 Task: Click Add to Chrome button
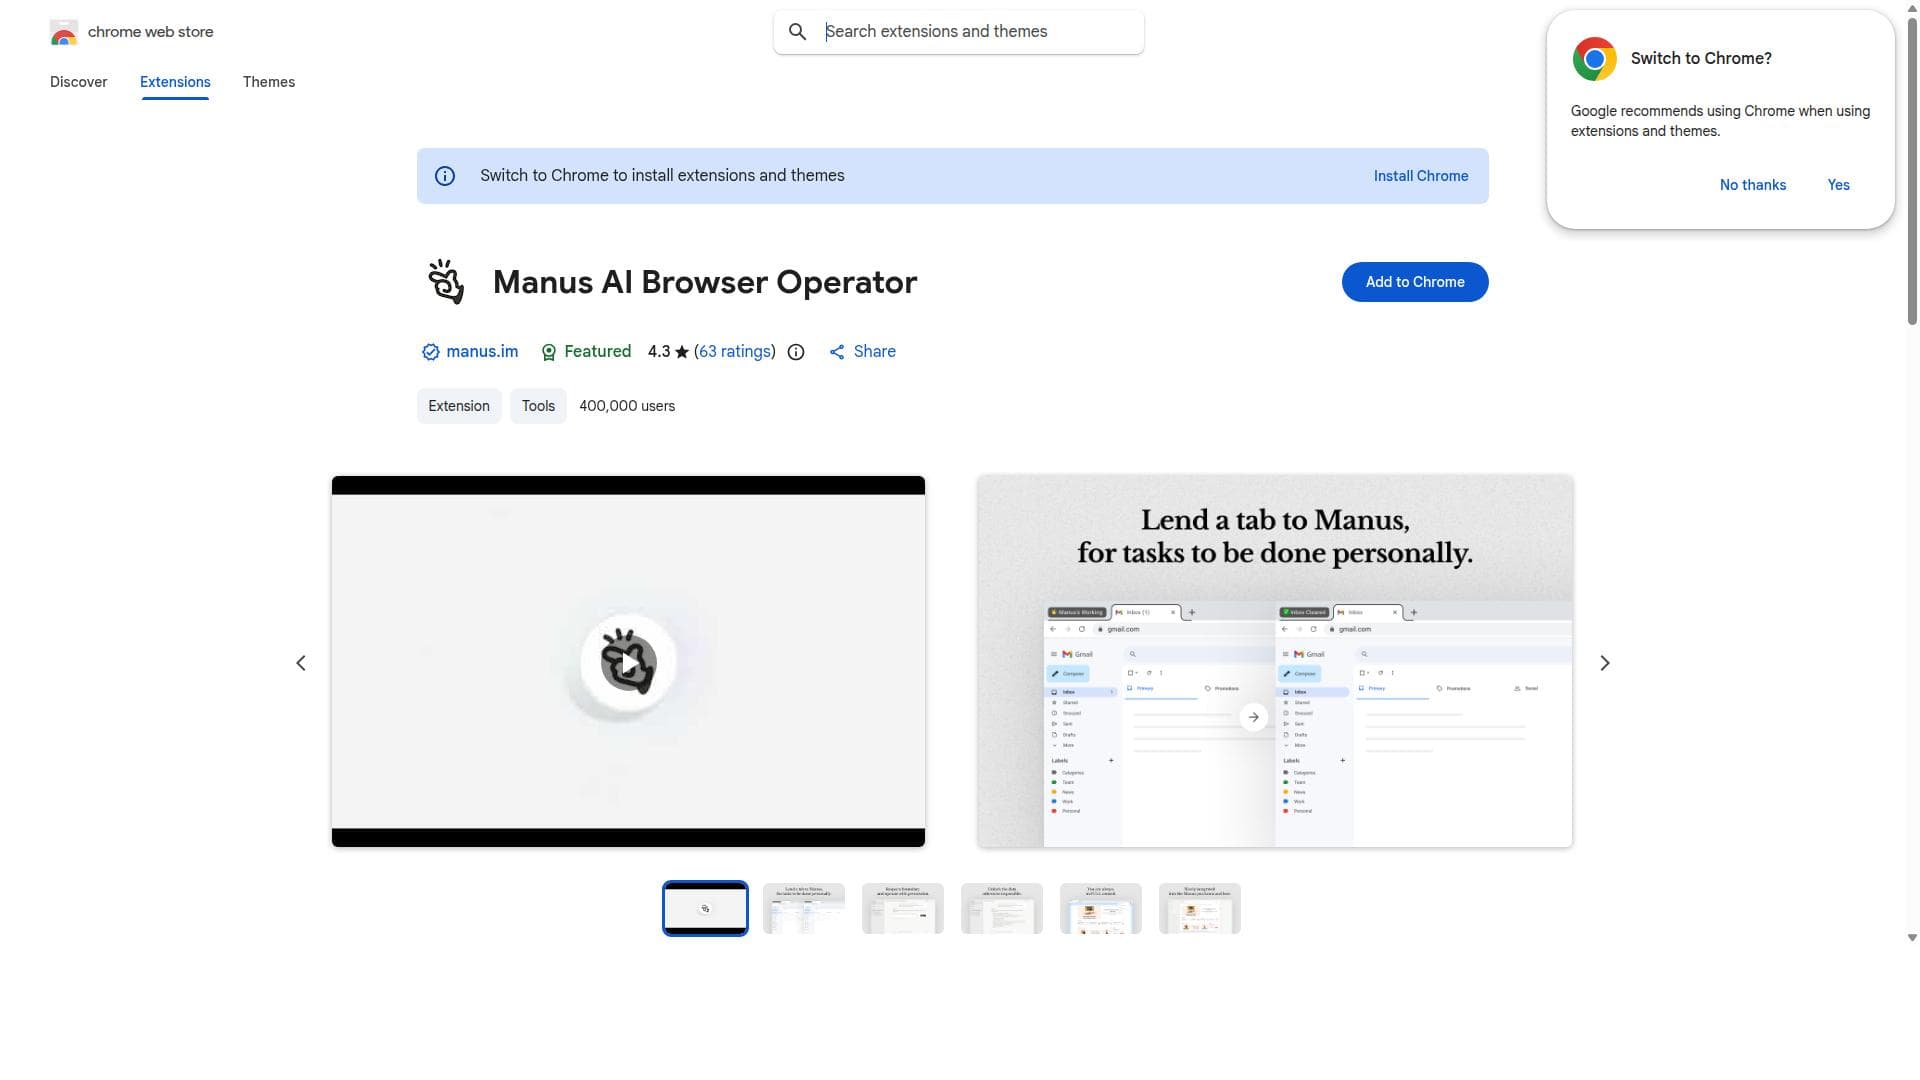(x=1415, y=282)
